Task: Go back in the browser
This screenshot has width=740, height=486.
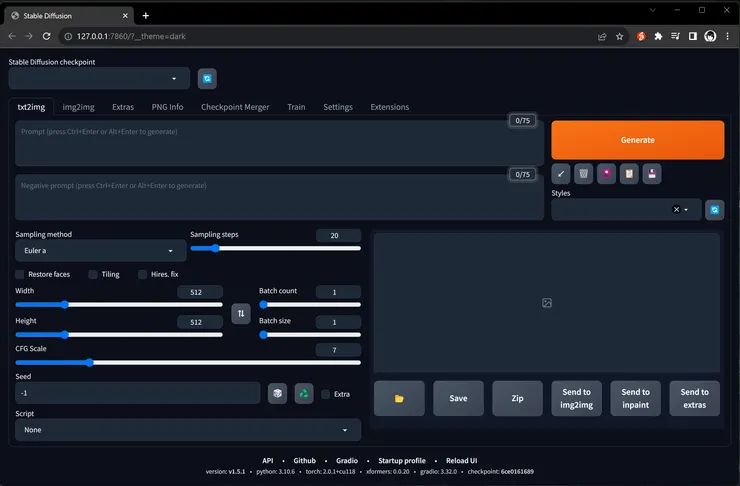Action: pos(12,36)
